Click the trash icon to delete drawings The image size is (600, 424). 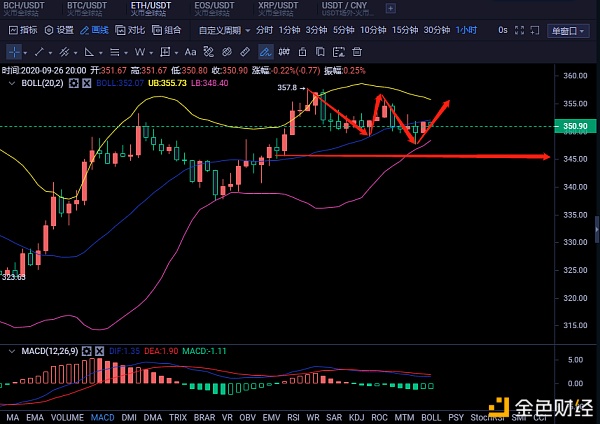[x=357, y=52]
